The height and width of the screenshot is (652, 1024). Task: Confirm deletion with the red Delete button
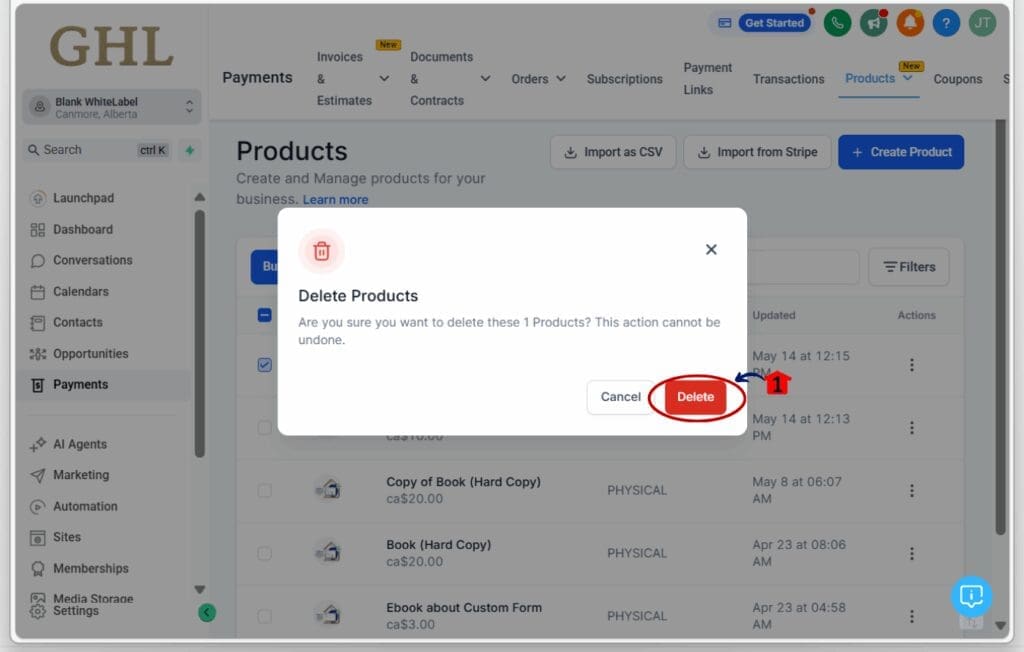[x=695, y=397]
